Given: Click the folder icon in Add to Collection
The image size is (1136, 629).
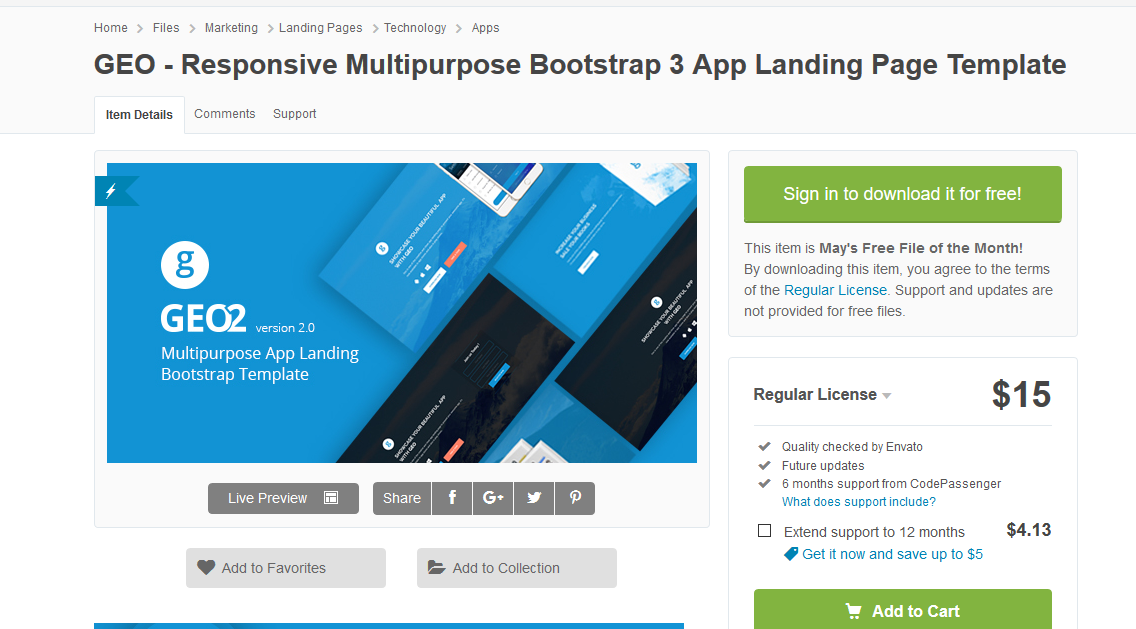Looking at the screenshot, I should pos(436,567).
